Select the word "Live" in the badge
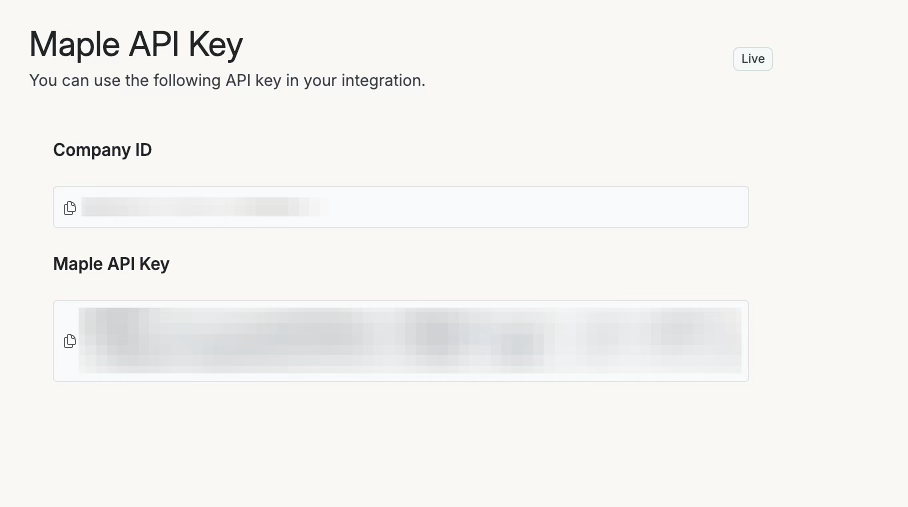The width and height of the screenshot is (908, 507). pyautogui.click(x=753, y=59)
